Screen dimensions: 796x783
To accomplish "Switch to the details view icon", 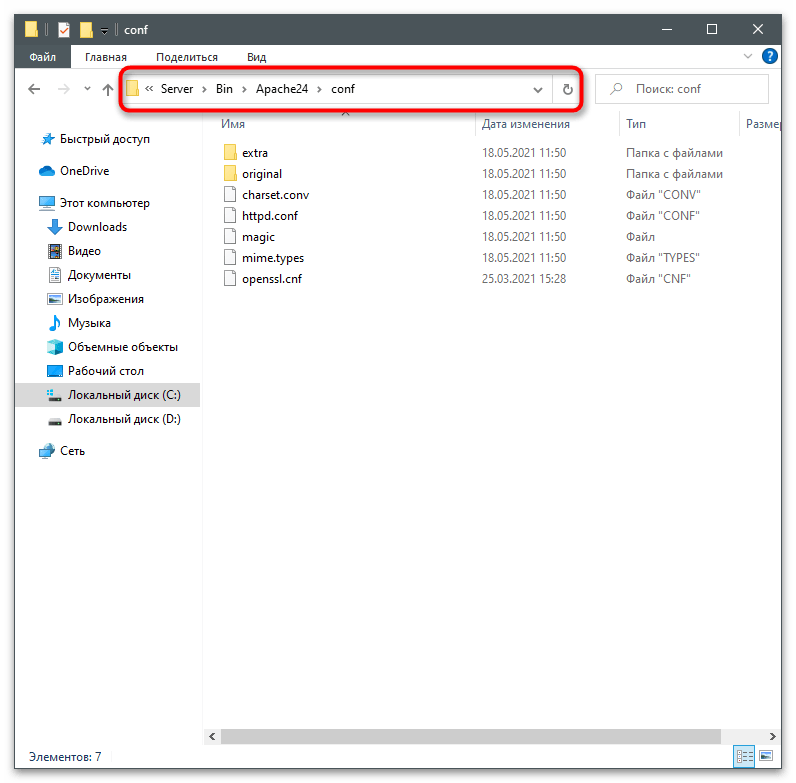I will tap(744, 757).
